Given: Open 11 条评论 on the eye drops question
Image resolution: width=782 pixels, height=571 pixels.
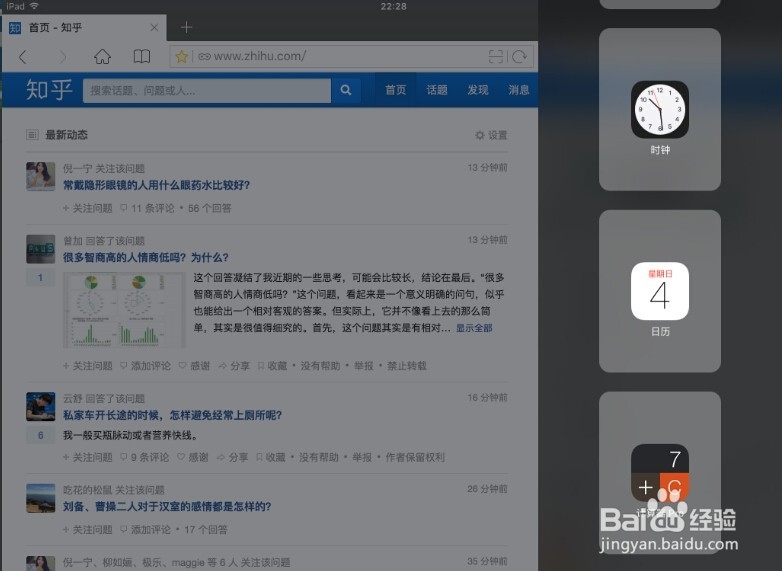Looking at the screenshot, I should point(148,208).
